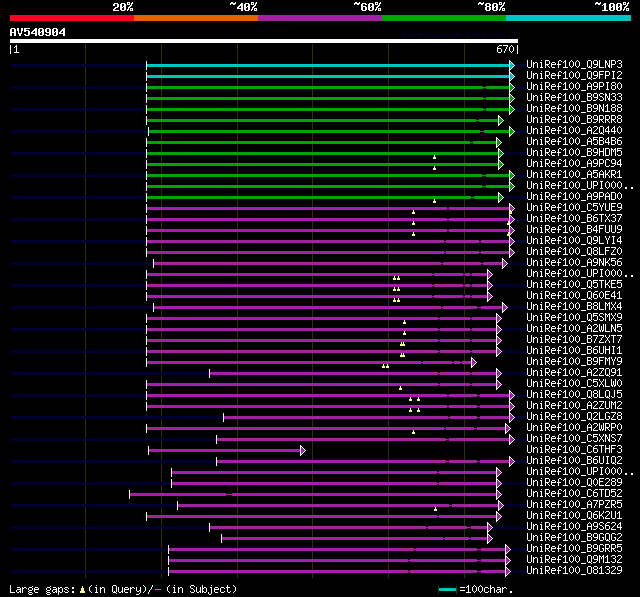
Task: Select the UniRef100_B6UIQ2 label
Action: click(574, 461)
